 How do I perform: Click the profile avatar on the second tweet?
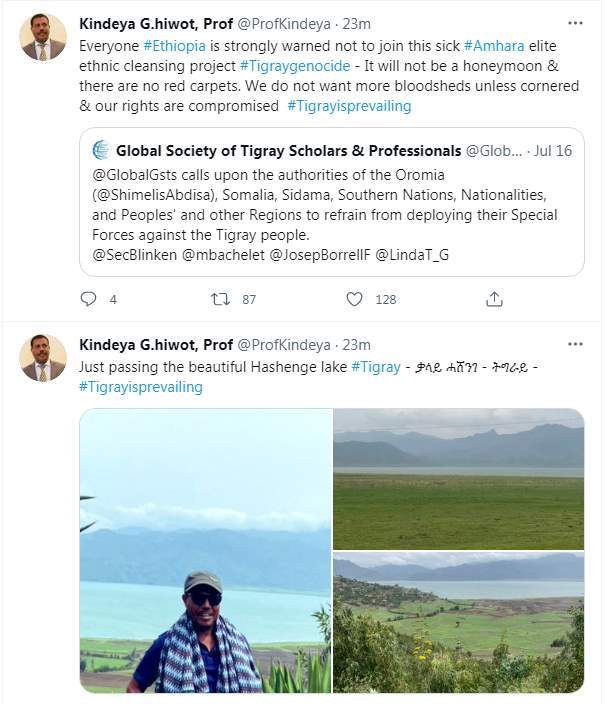coord(43,358)
